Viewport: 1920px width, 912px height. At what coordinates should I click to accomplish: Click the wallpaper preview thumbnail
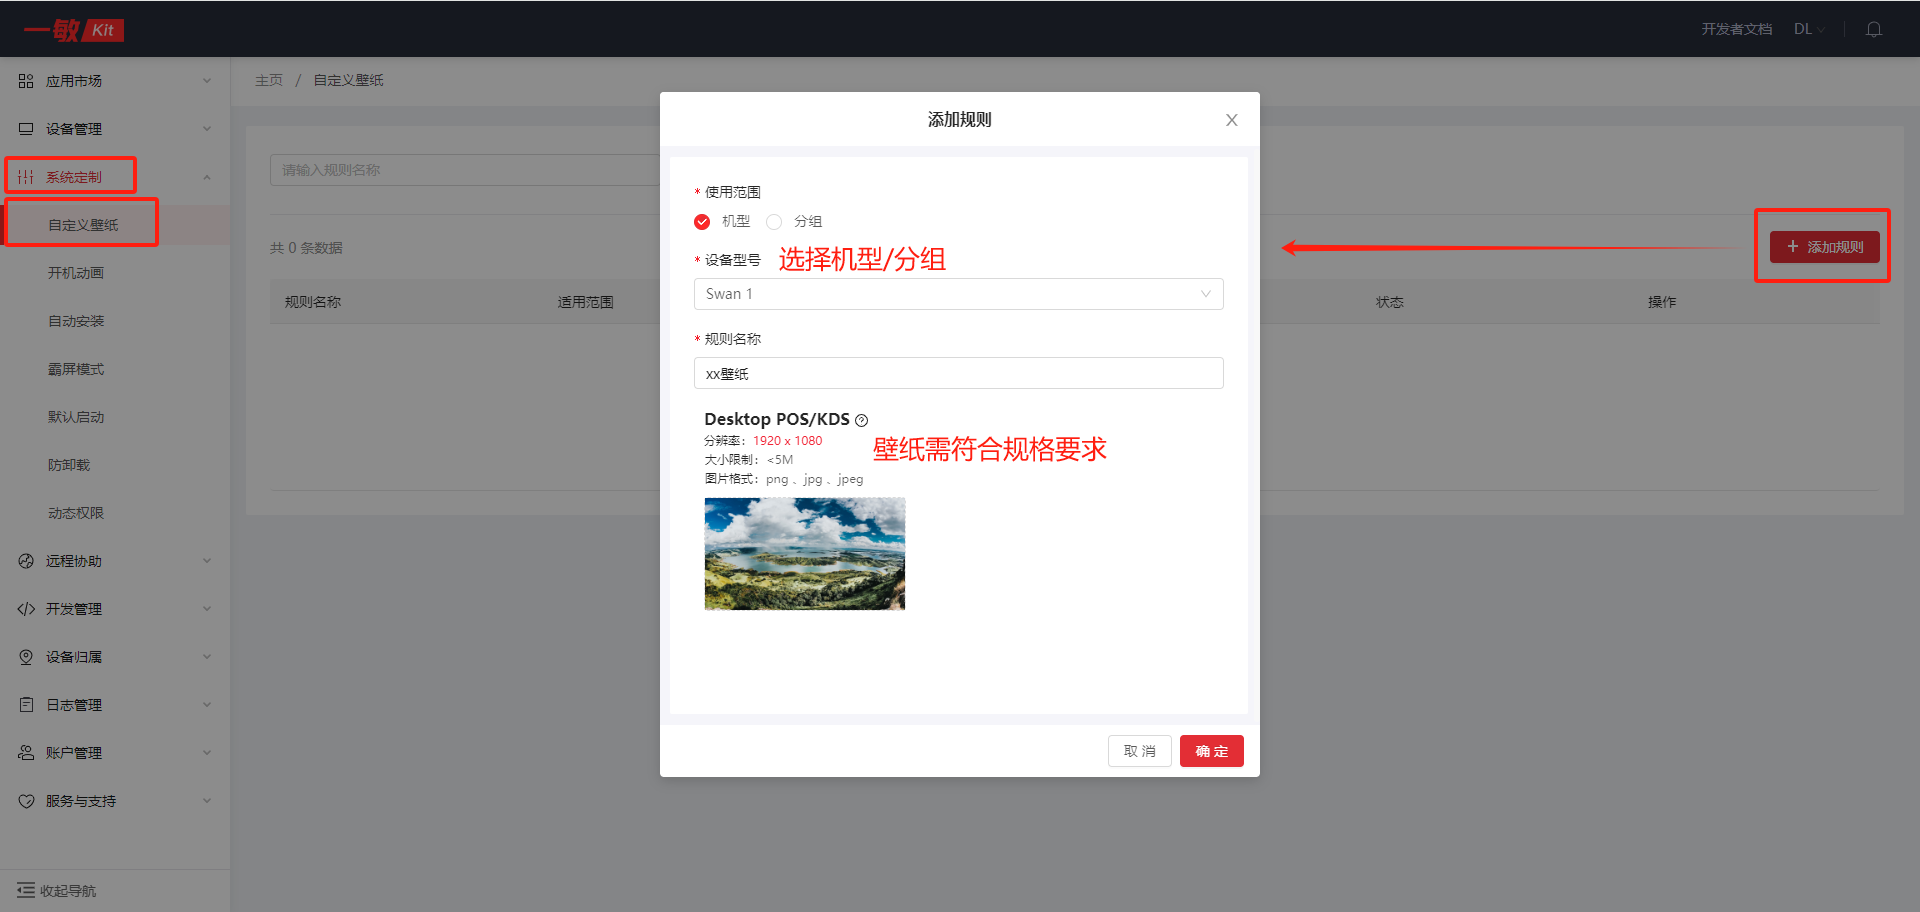[x=804, y=554]
